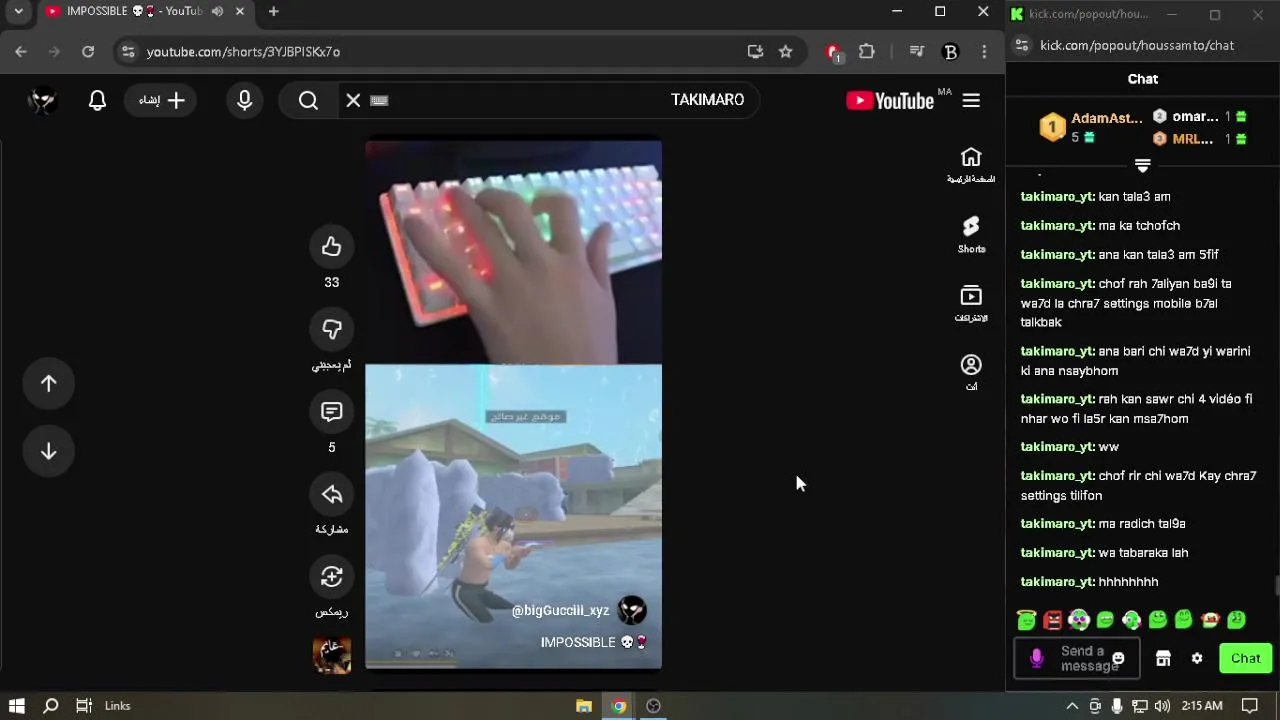Open File Explorer from taskbar
The width and height of the screenshot is (1280, 720).
point(584,706)
